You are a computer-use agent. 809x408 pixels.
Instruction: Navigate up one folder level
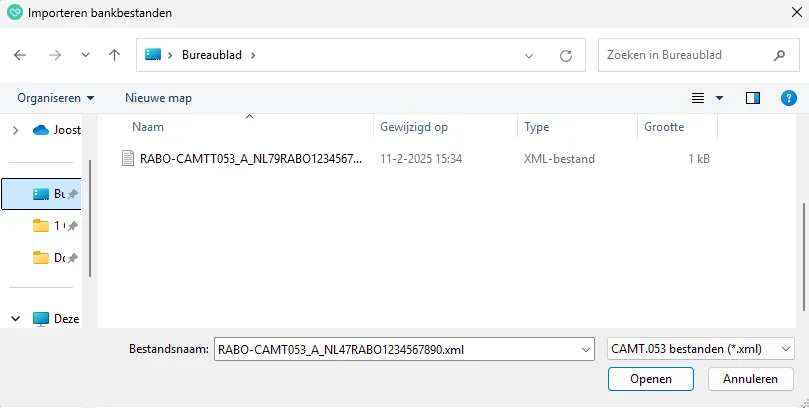pyautogui.click(x=114, y=55)
